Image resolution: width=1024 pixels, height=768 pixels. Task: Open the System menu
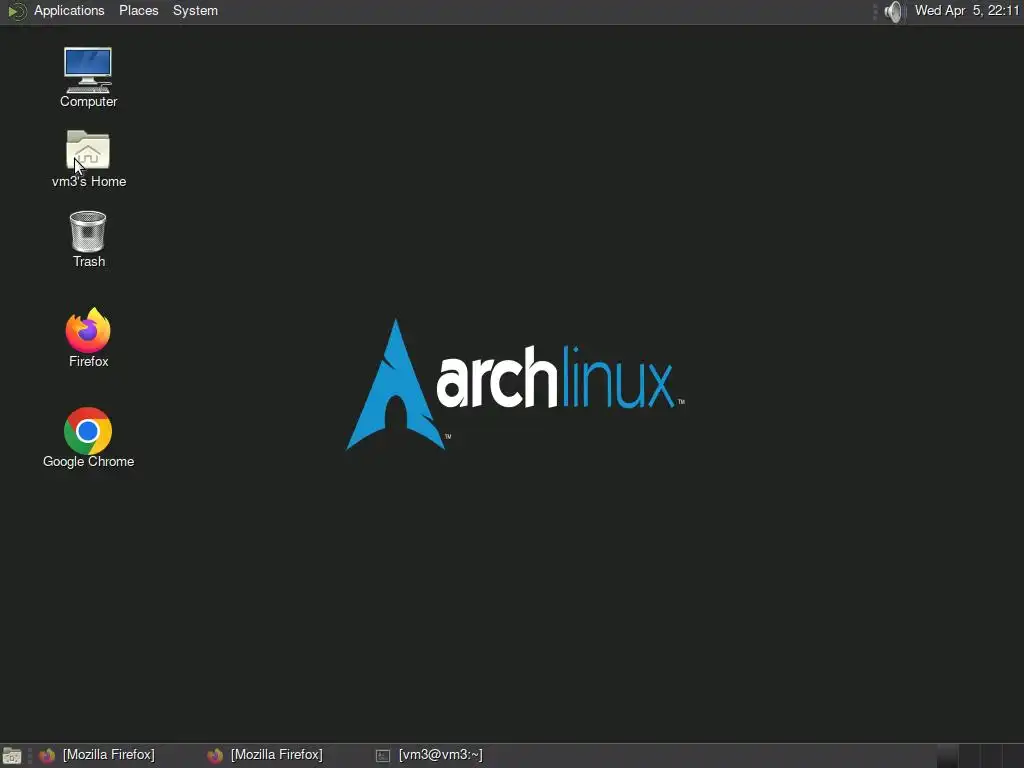pyautogui.click(x=195, y=11)
